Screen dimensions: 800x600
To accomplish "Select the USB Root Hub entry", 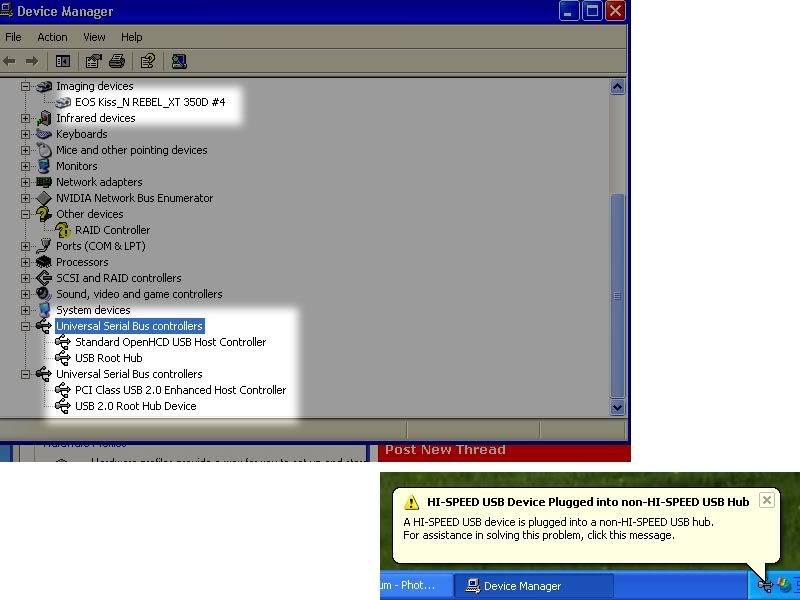I will point(109,358).
